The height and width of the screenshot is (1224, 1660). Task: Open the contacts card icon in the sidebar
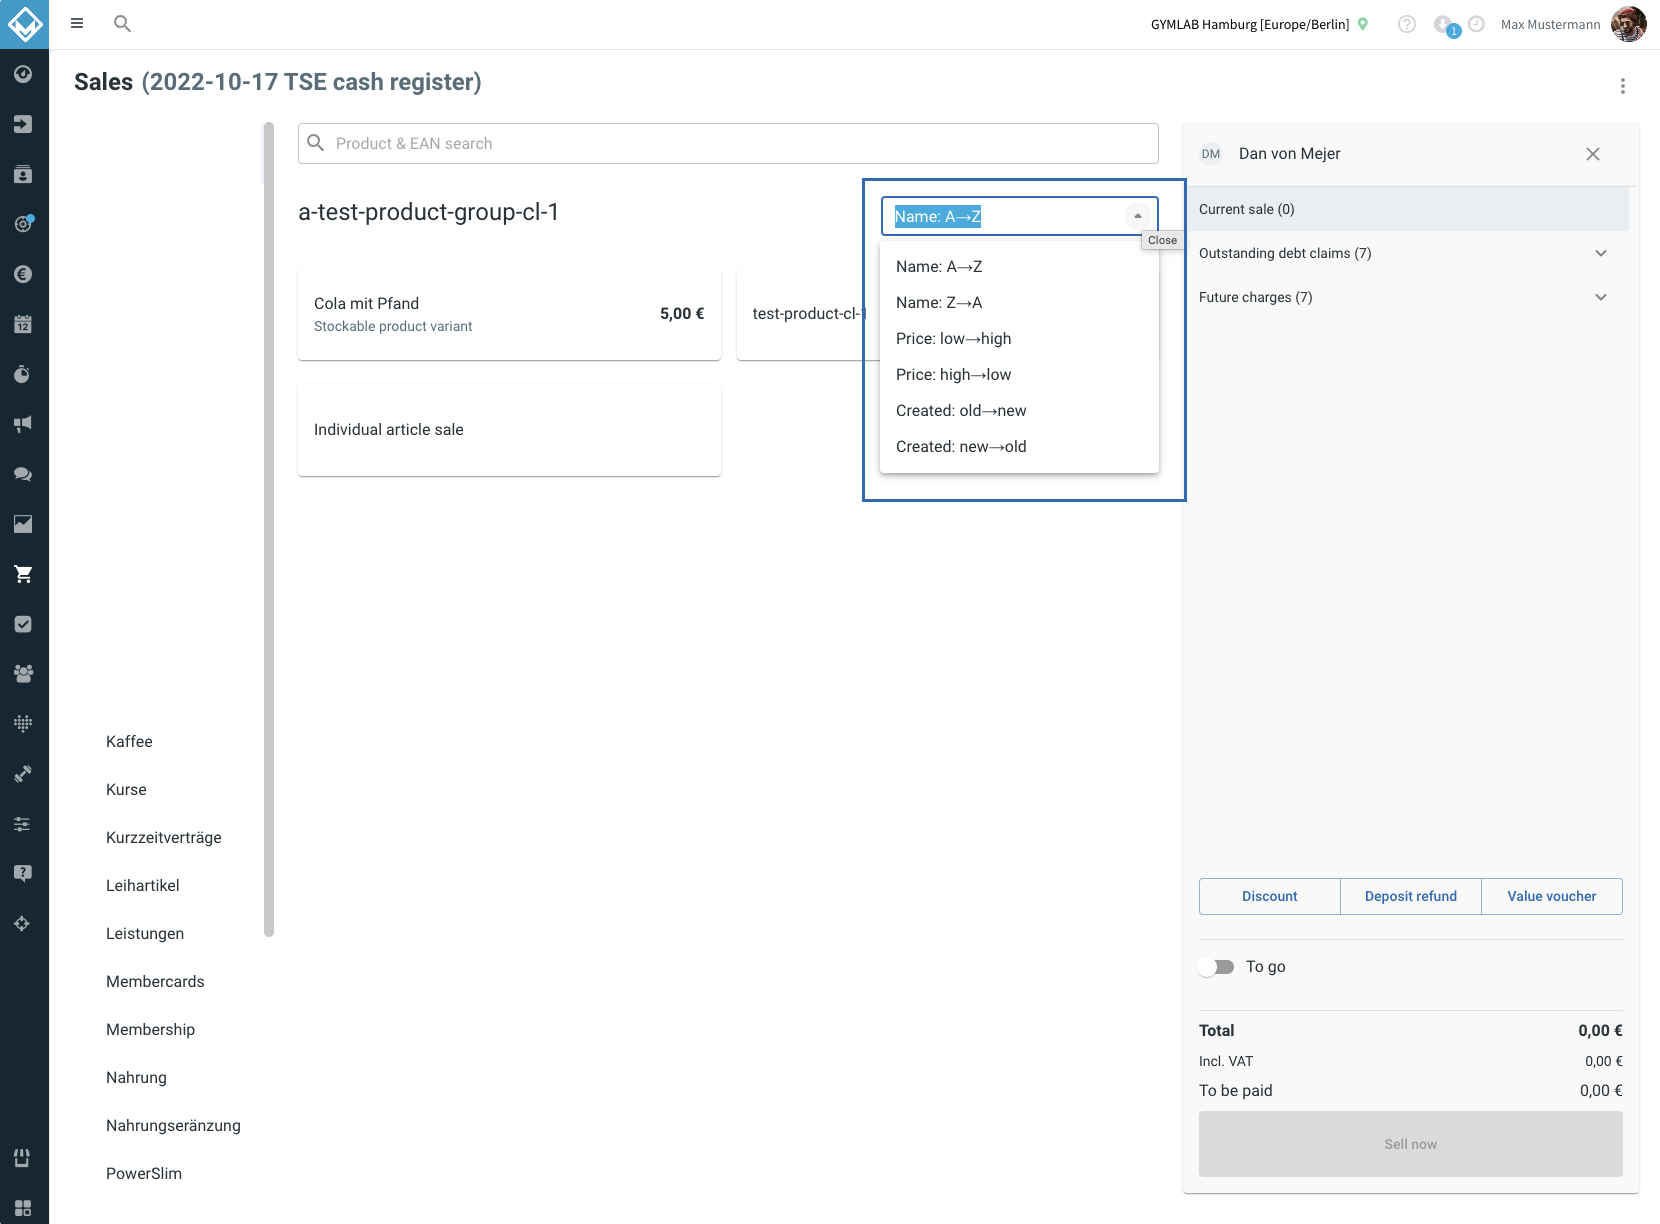tap(23, 174)
